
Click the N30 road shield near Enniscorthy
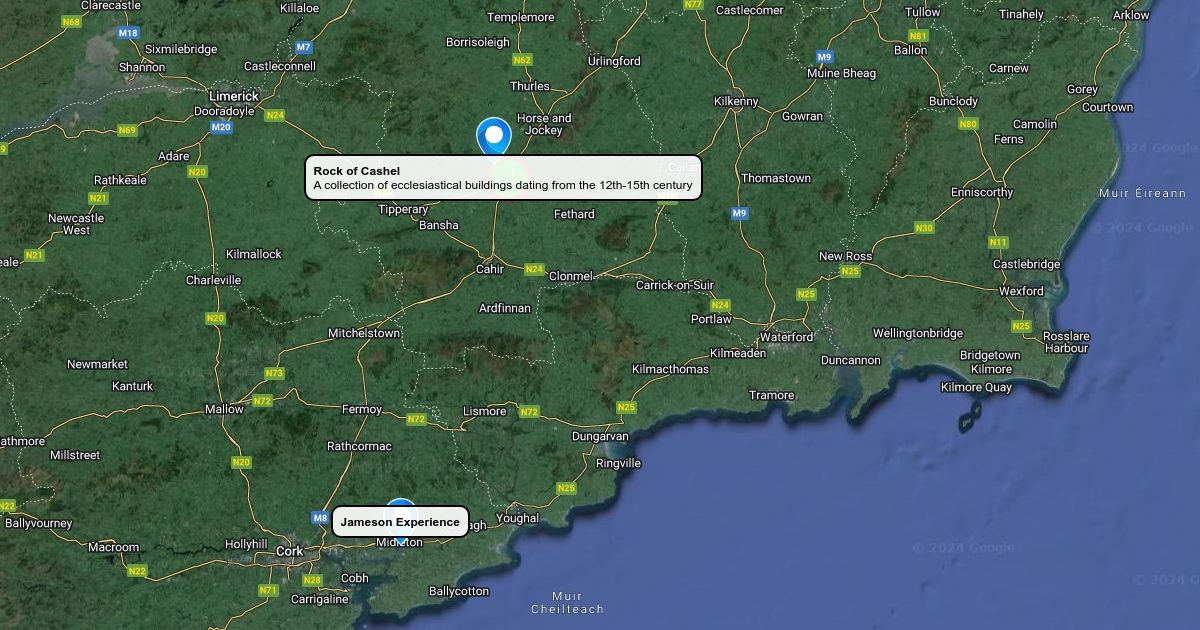924,228
